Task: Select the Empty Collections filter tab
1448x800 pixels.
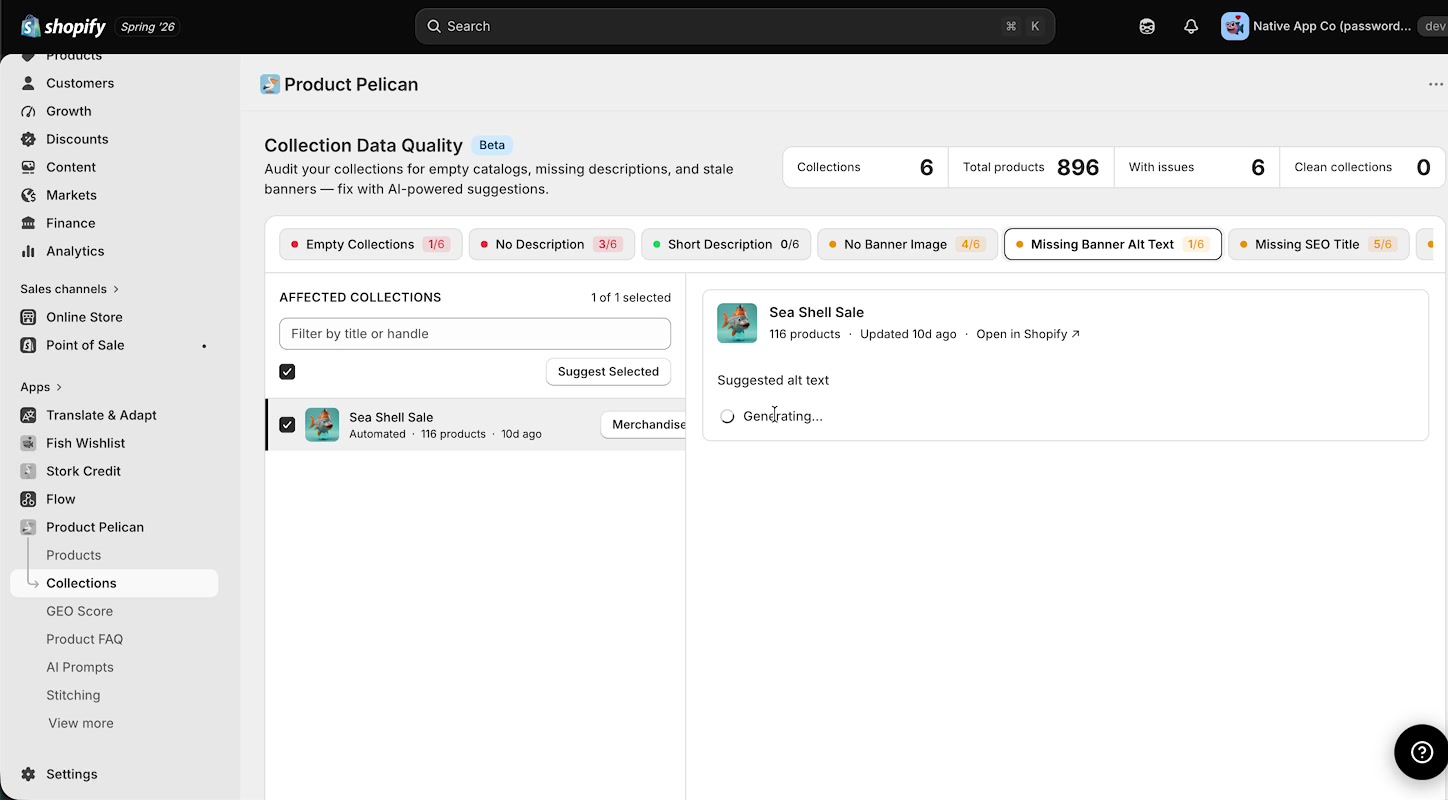Action: (x=371, y=244)
